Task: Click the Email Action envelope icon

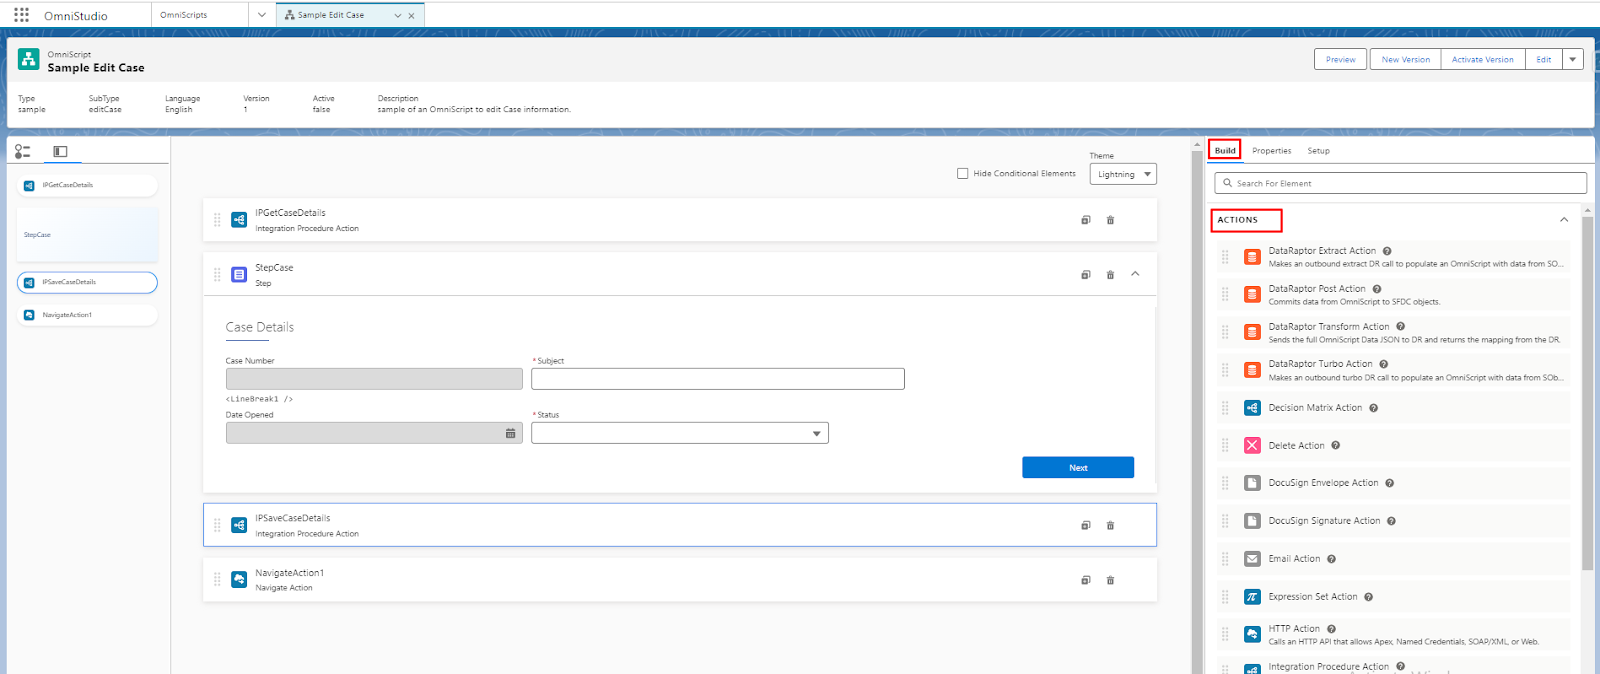Action: pos(1252,559)
